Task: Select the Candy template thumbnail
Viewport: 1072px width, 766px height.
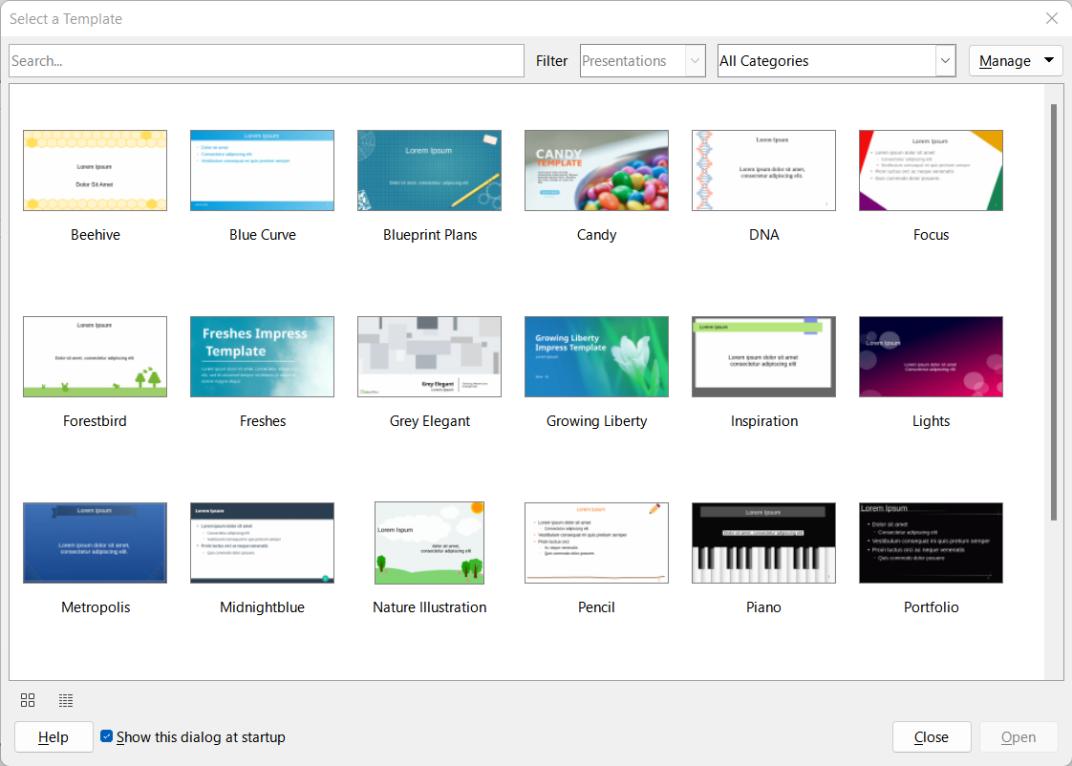Action: pos(597,170)
